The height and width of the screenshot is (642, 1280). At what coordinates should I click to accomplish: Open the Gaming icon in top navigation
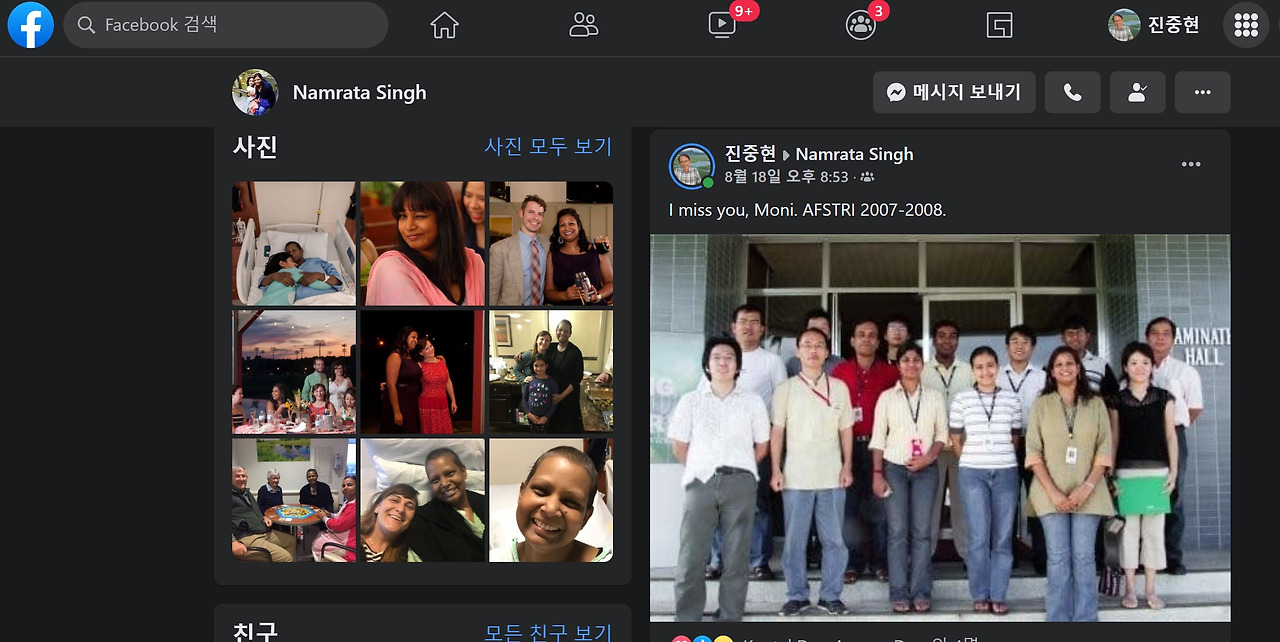pos(999,25)
